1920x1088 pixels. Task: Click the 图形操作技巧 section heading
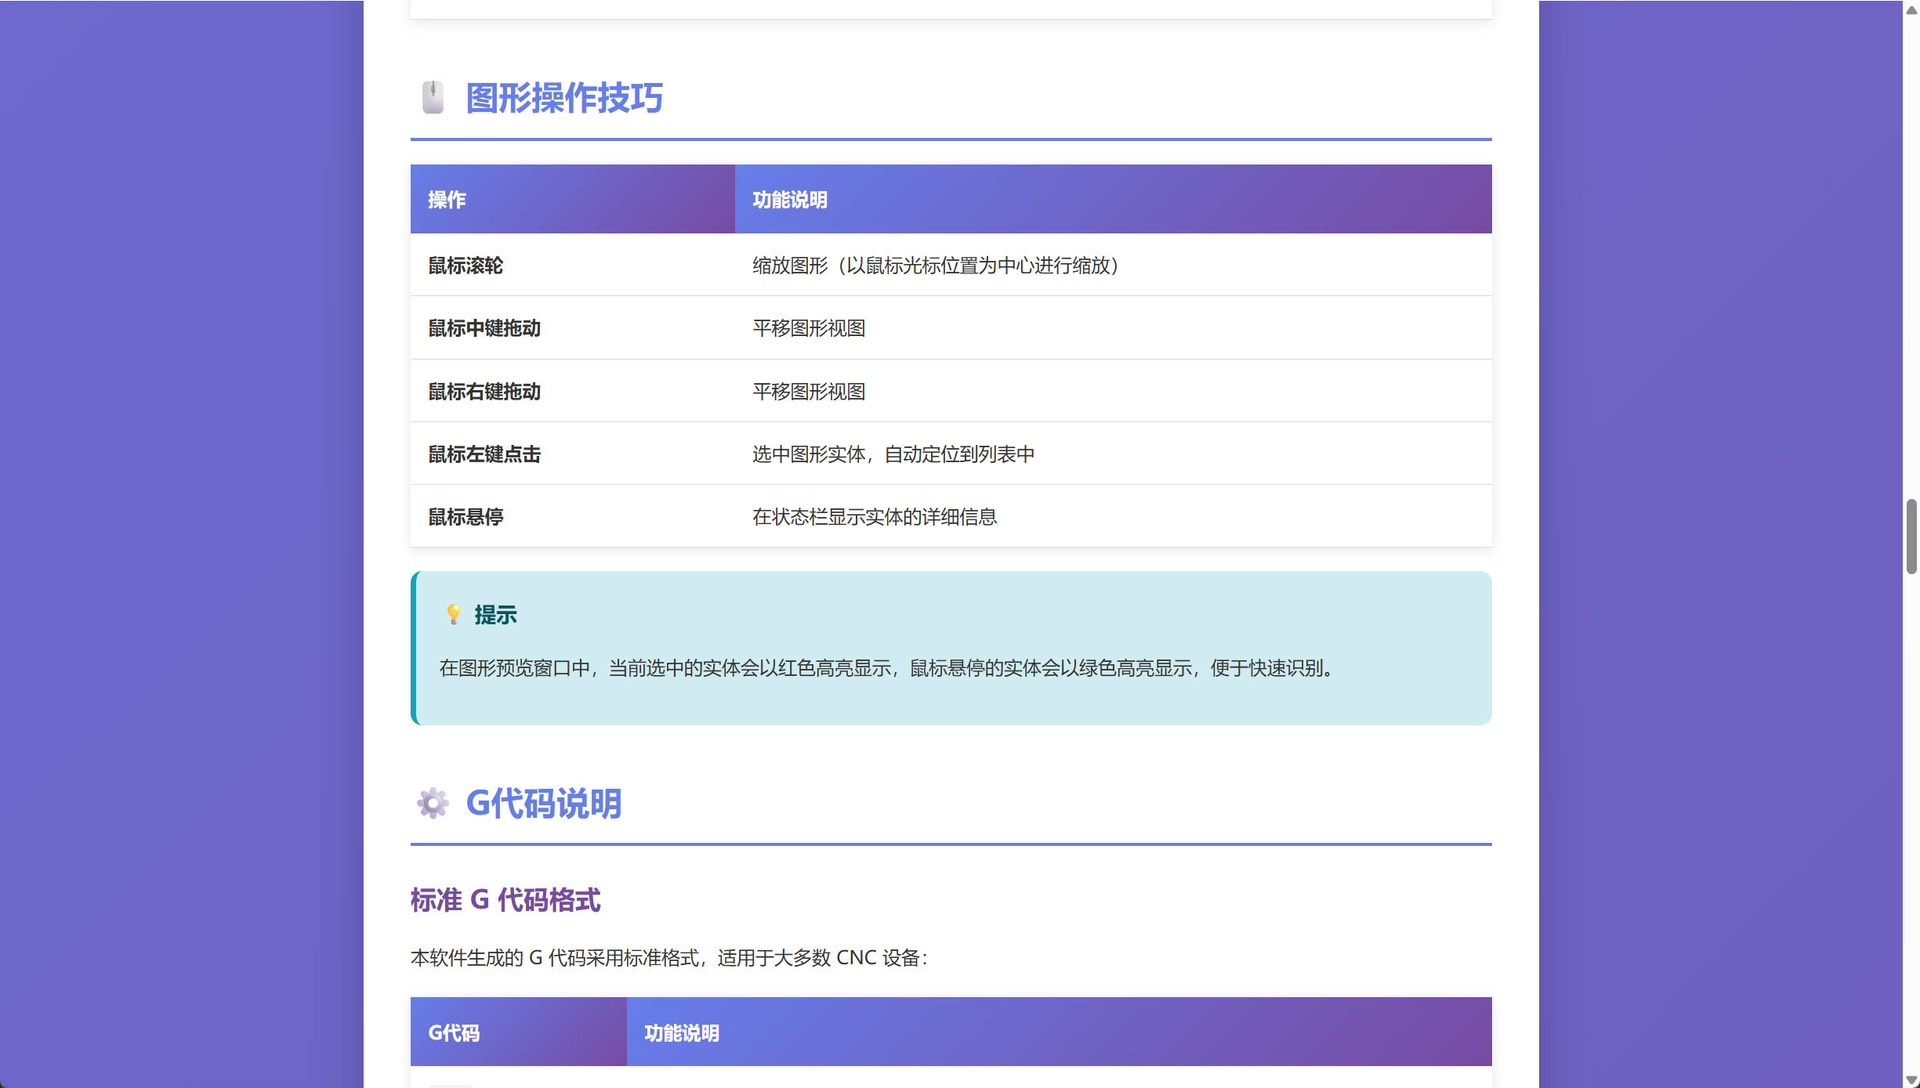[564, 98]
